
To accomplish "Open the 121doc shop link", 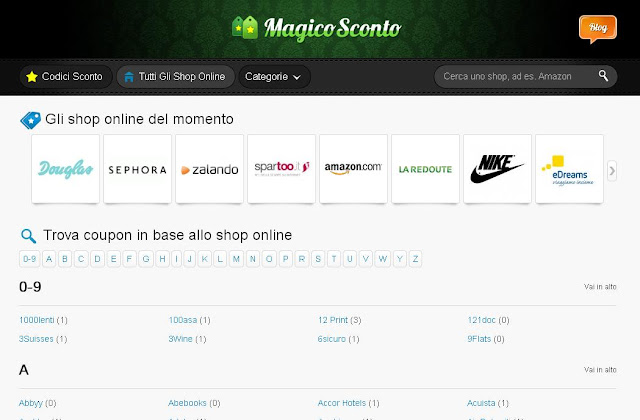I will pos(481,320).
